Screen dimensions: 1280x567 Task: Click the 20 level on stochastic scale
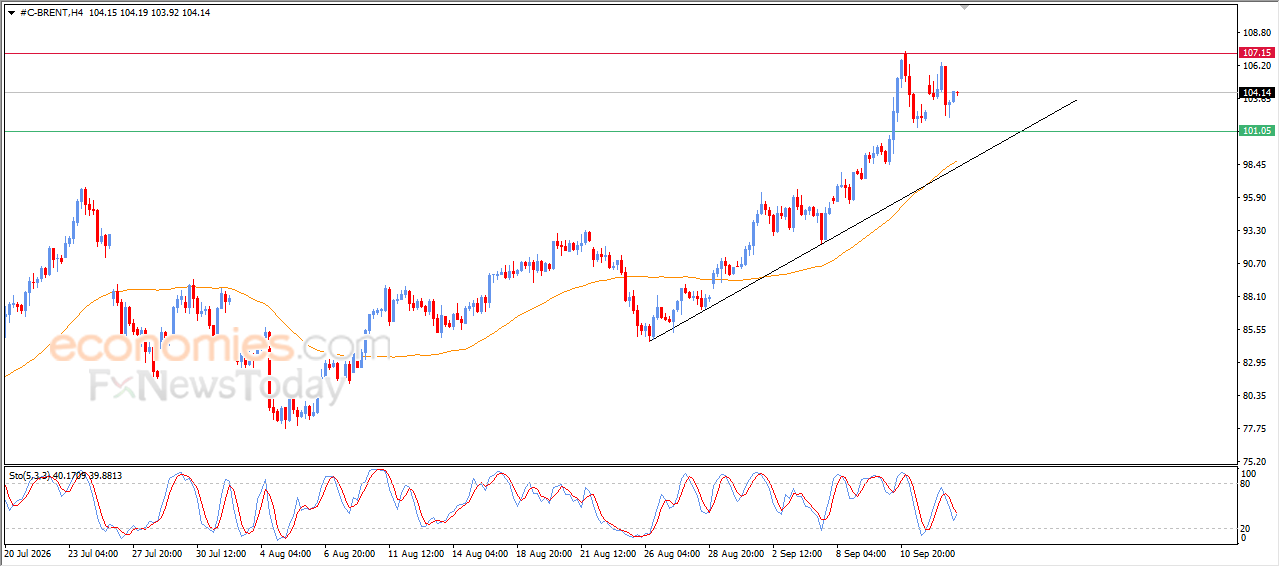click(1245, 528)
